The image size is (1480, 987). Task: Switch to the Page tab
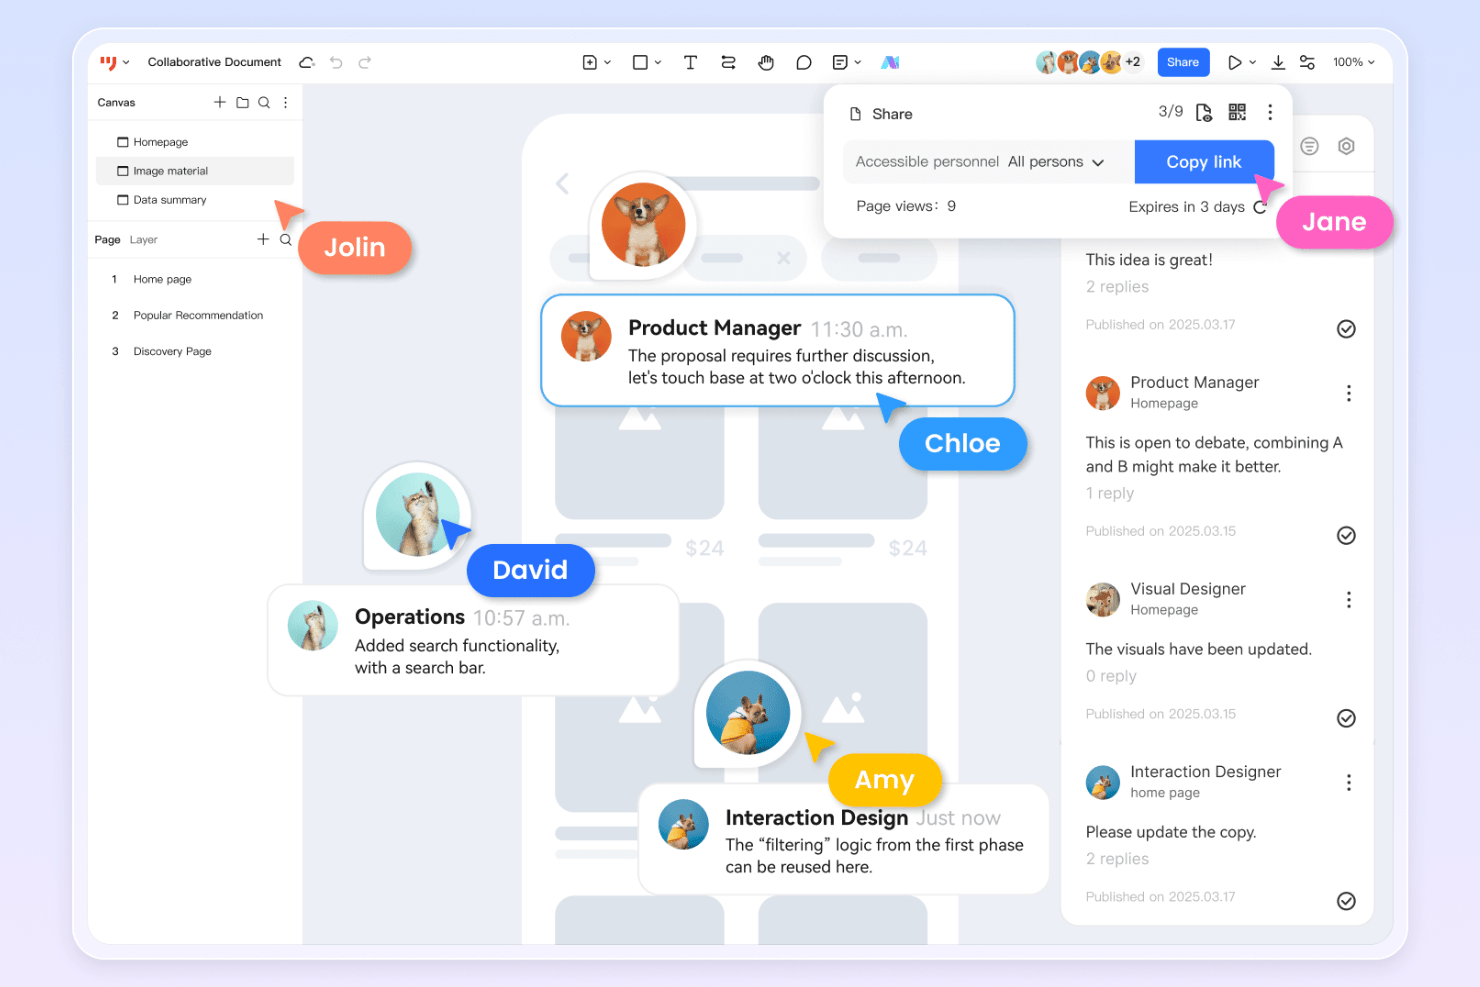tap(107, 240)
